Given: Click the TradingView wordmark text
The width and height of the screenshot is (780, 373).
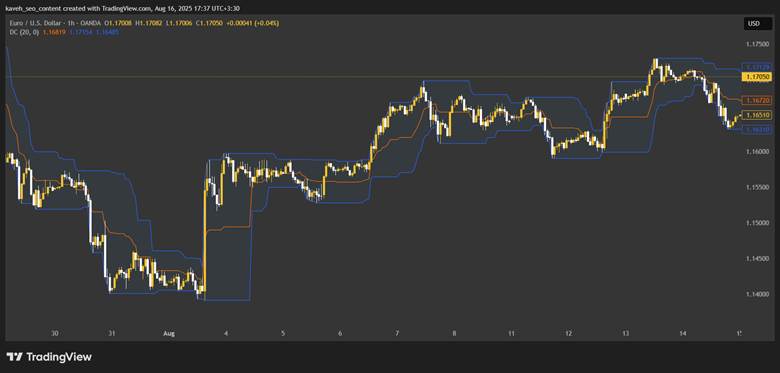Looking at the screenshot, I should coord(59,357).
